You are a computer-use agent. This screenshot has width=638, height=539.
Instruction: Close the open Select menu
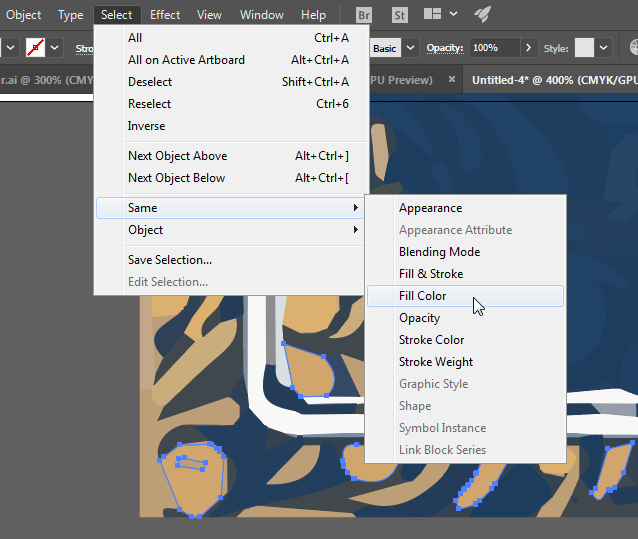(x=116, y=15)
